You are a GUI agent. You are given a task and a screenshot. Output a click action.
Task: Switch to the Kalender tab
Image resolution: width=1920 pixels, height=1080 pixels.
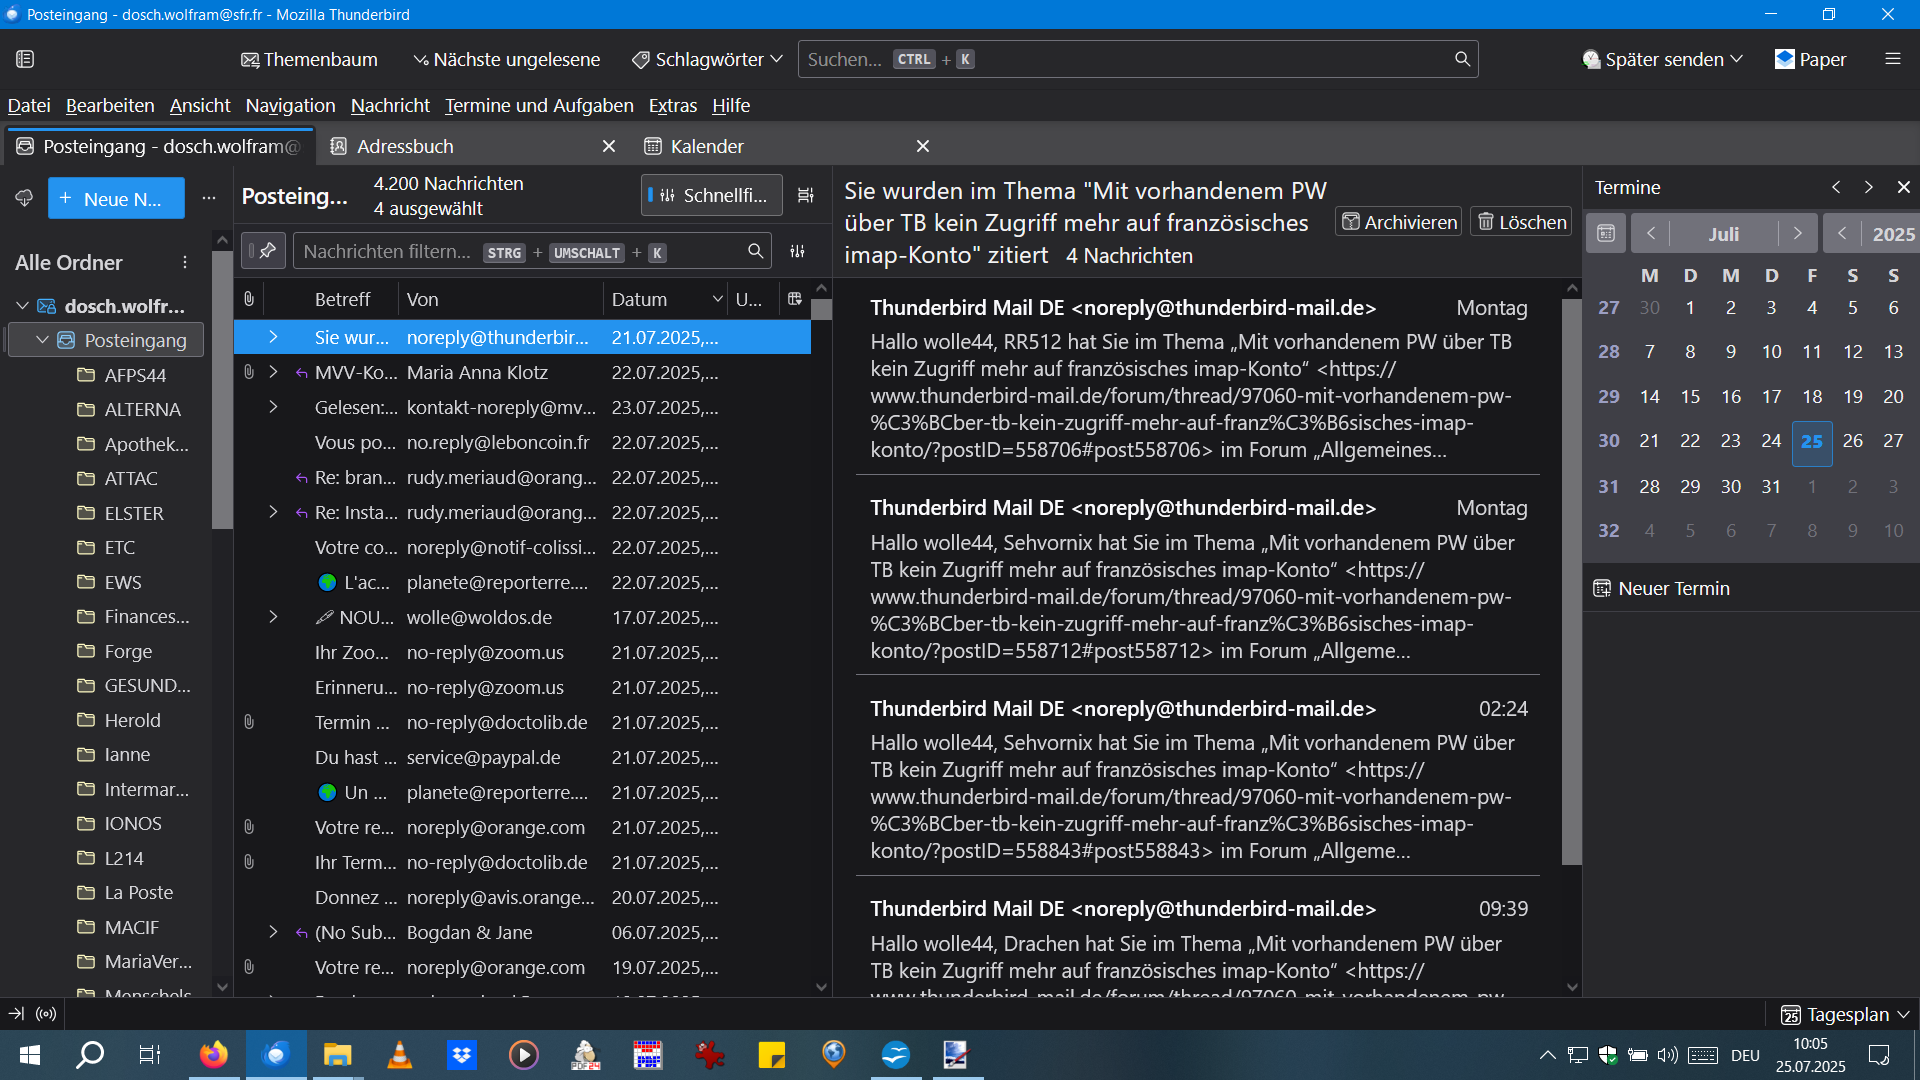(707, 146)
